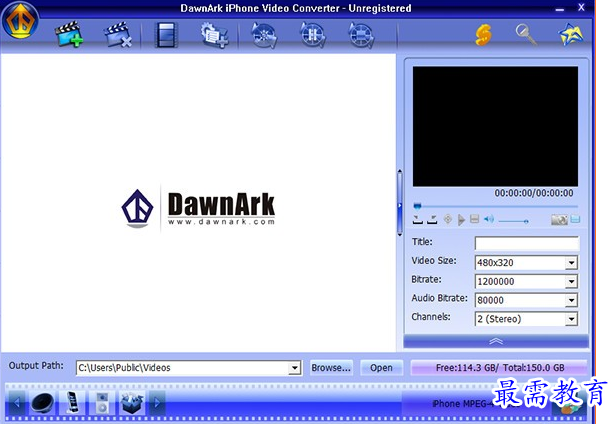Open the Audio Bitrate 80000 dropdown
Screen dimensions: 616x424
point(571,300)
